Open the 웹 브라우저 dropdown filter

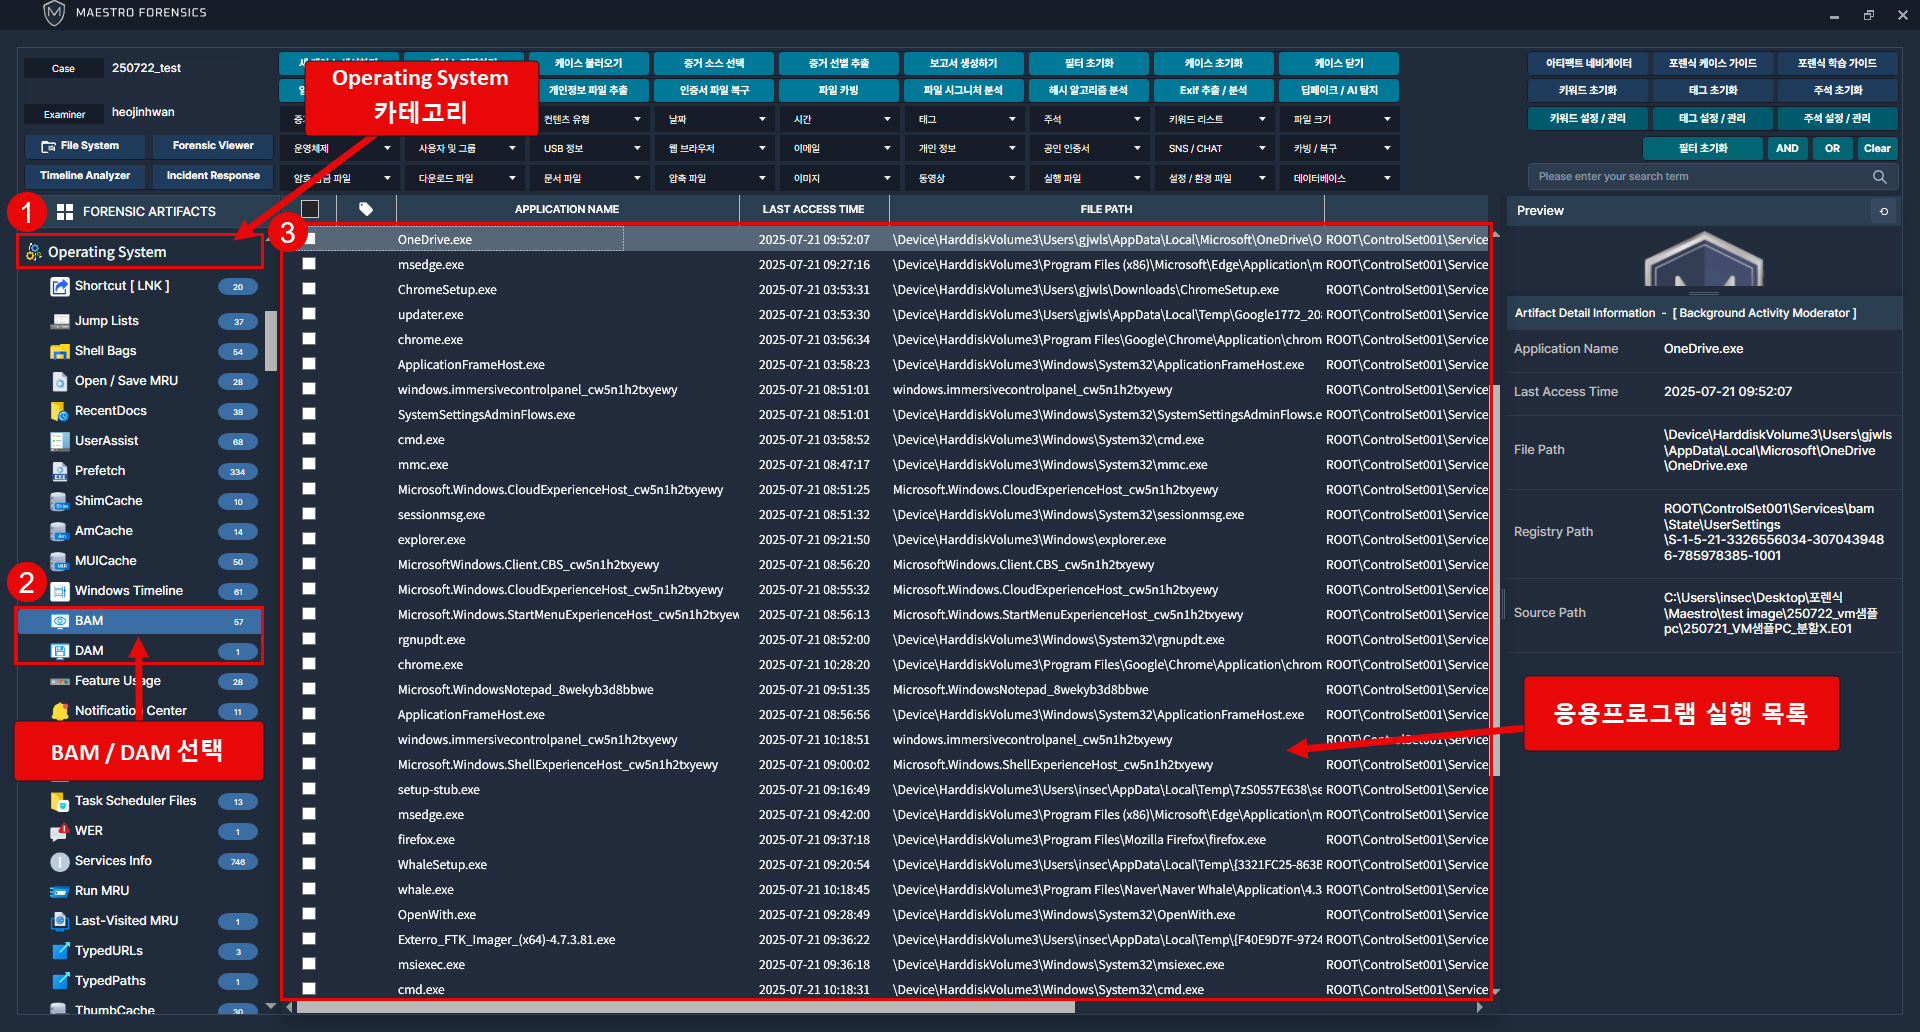[x=716, y=148]
